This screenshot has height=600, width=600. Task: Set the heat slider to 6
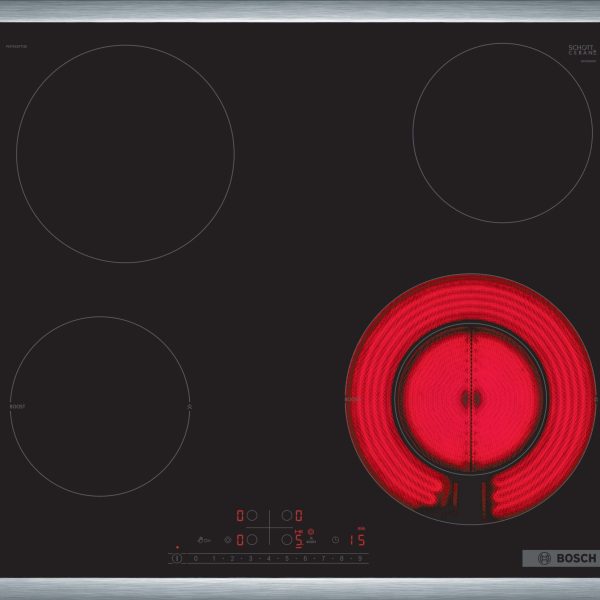tap(305, 559)
